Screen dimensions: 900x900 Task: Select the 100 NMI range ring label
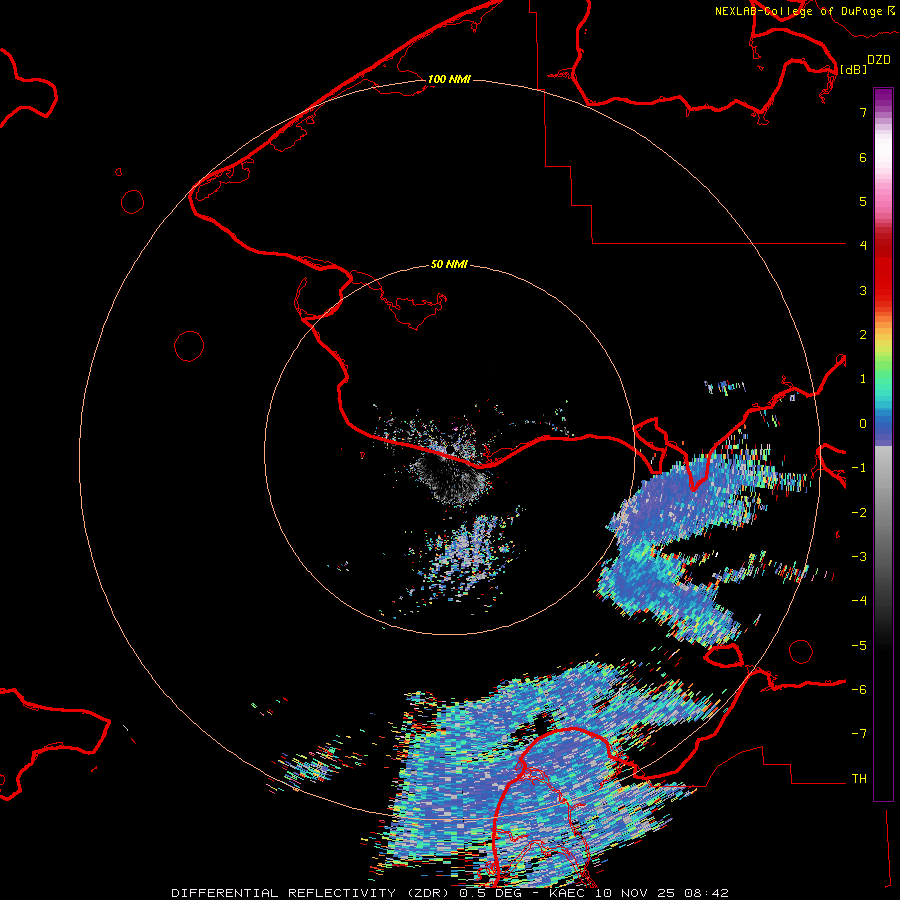click(x=449, y=79)
